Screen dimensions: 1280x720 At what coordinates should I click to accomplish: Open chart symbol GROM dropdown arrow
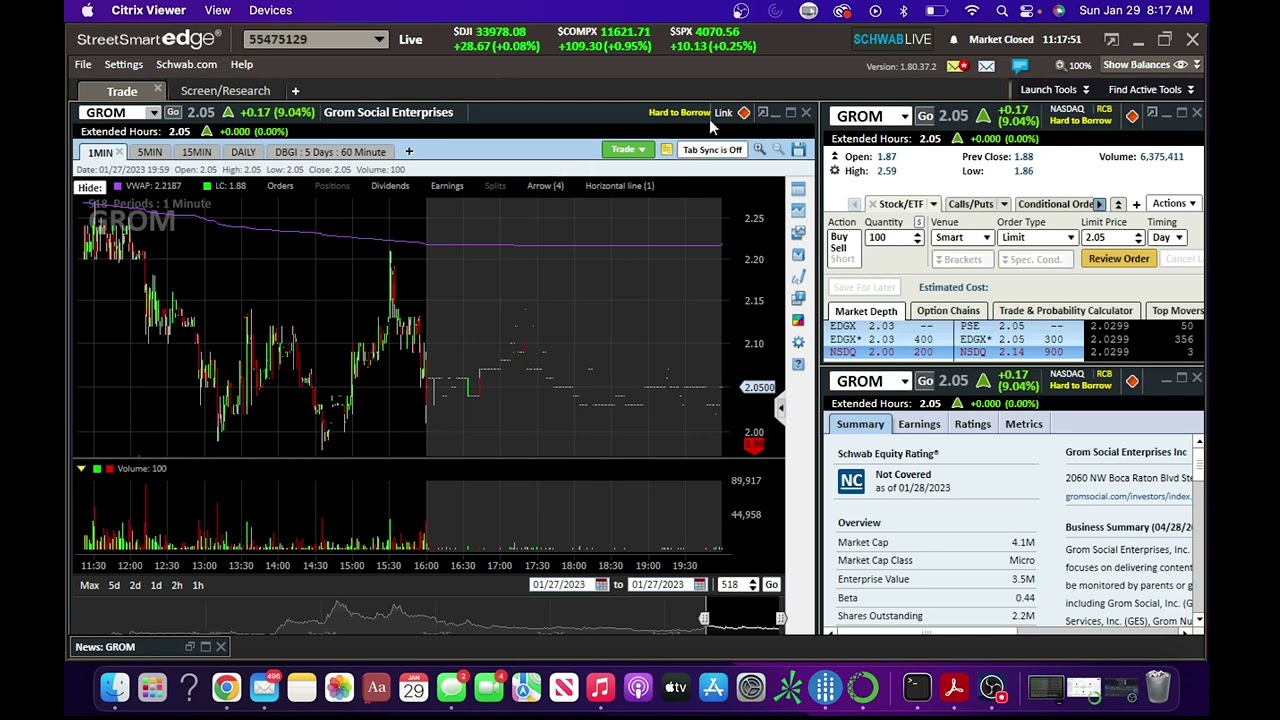(153, 113)
